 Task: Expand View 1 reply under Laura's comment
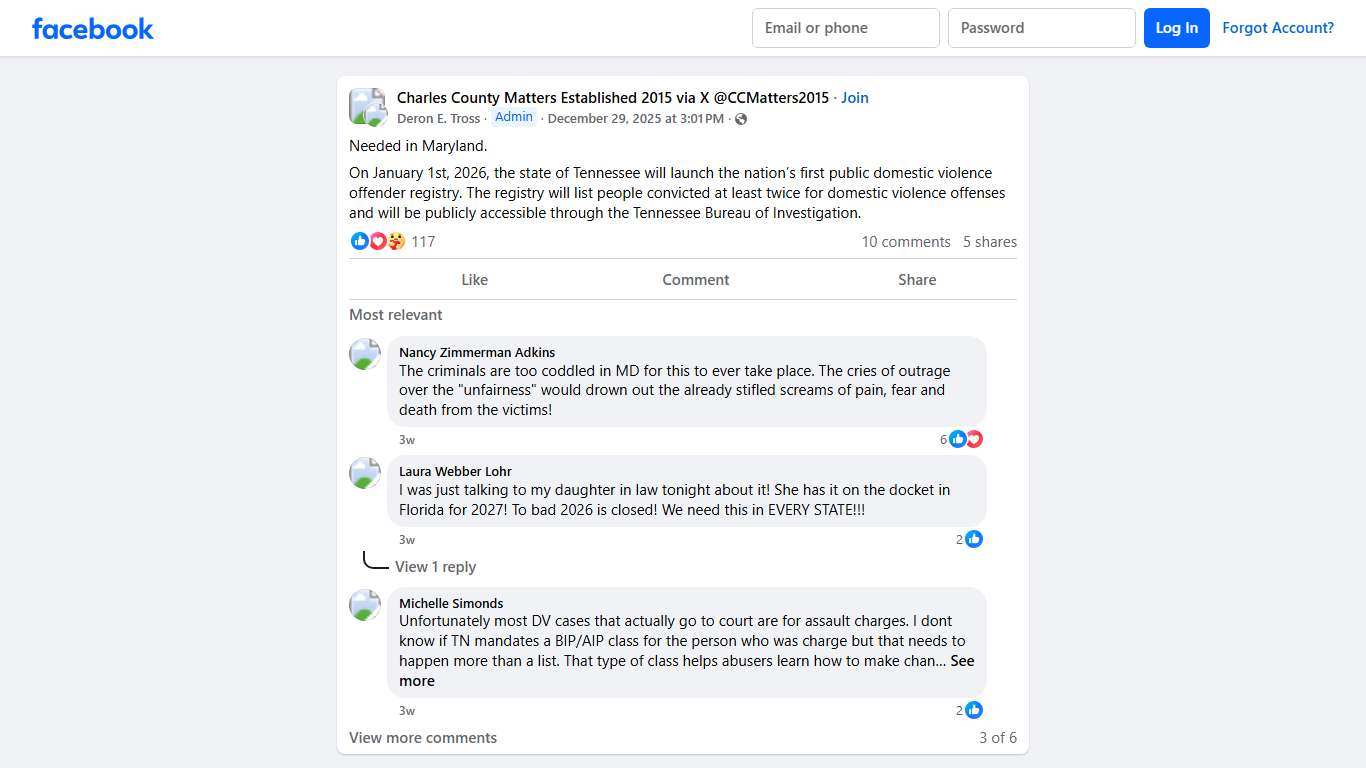pyautogui.click(x=435, y=567)
